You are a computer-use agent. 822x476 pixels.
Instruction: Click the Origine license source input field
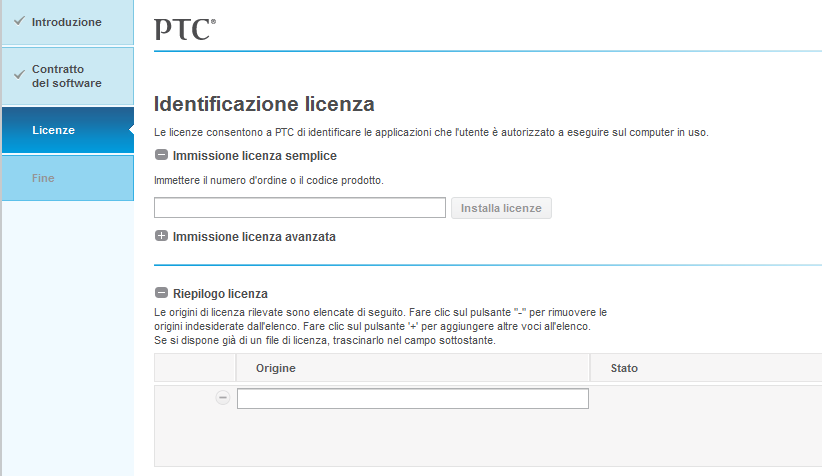[413, 398]
